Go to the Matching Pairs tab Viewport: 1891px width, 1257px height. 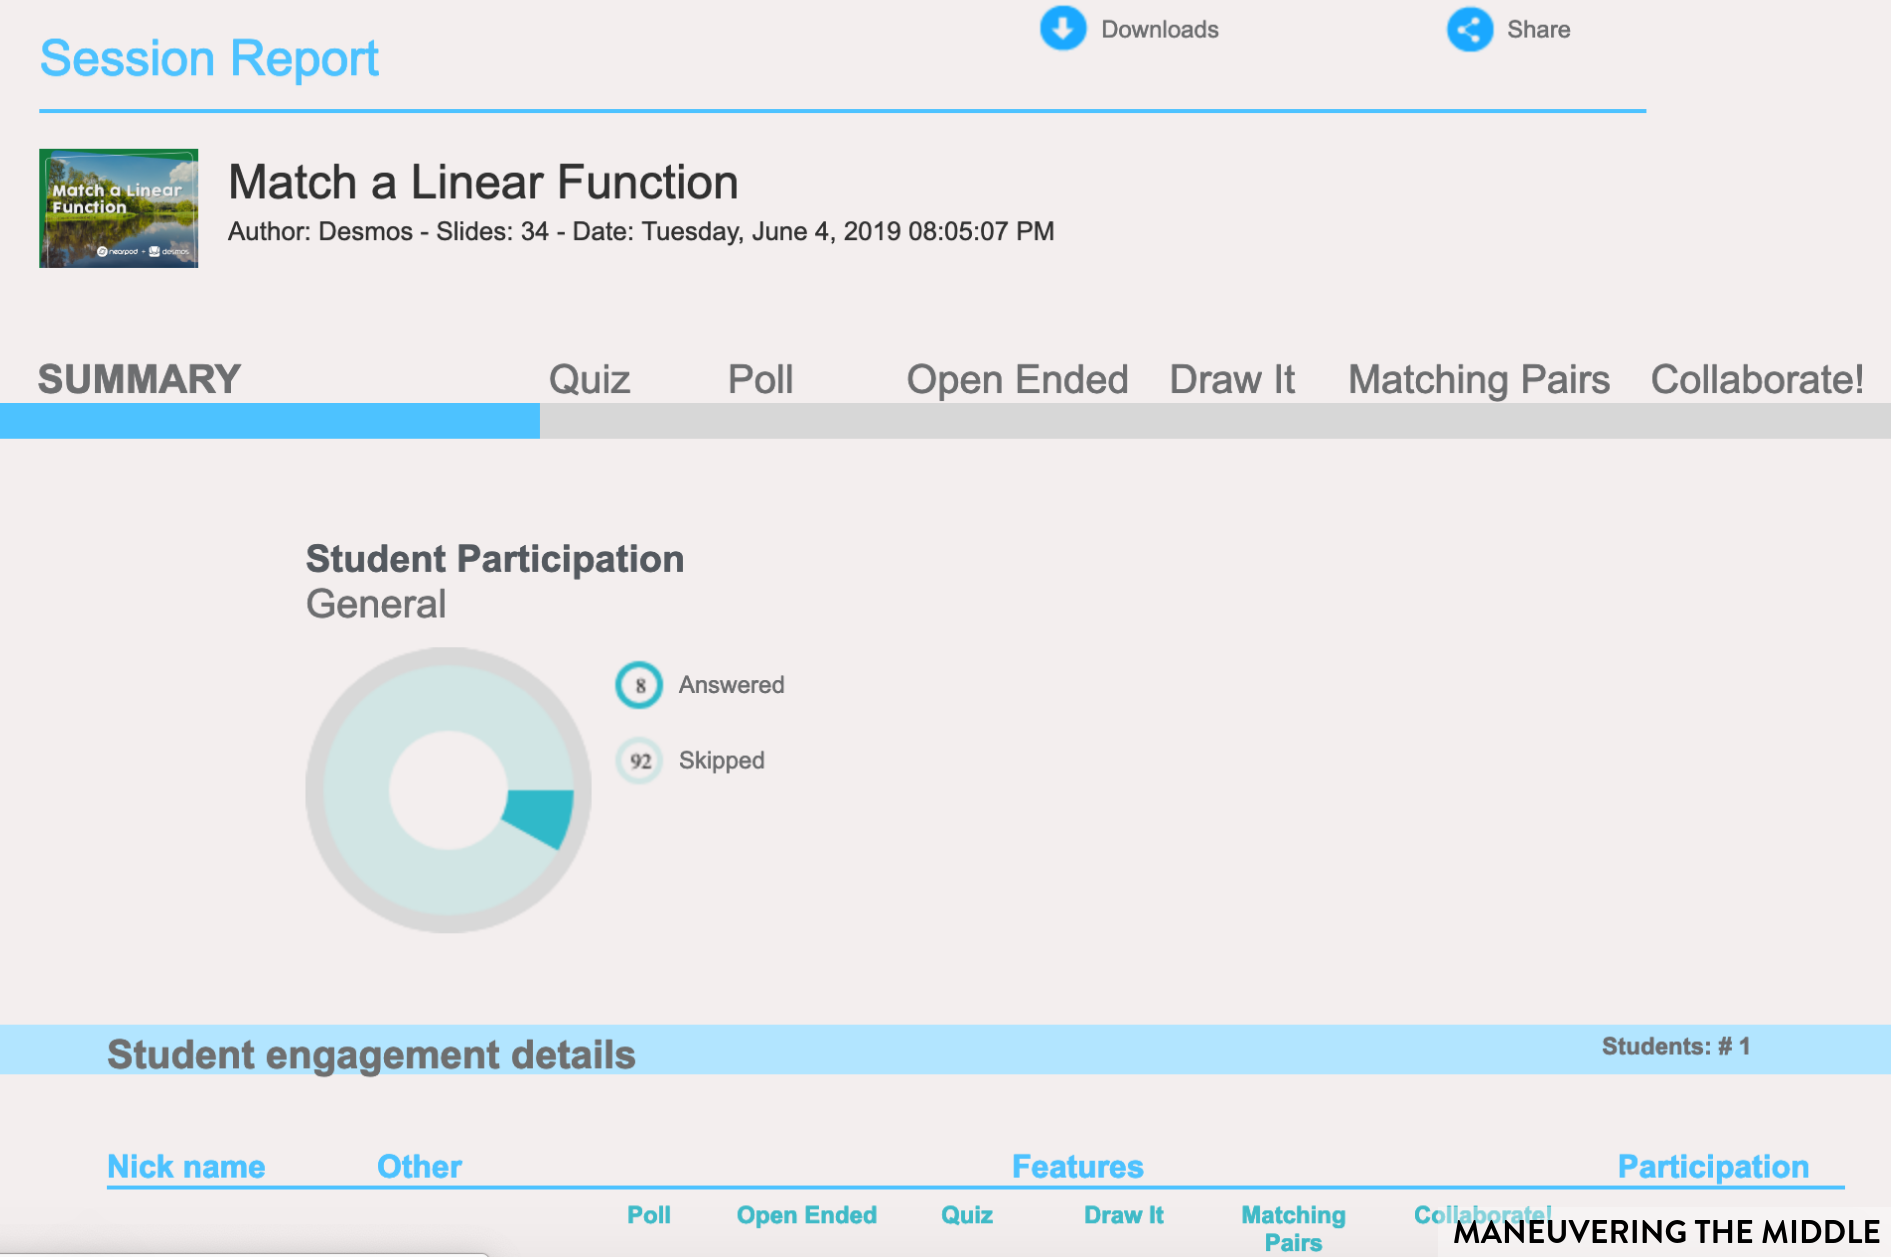(x=1478, y=380)
